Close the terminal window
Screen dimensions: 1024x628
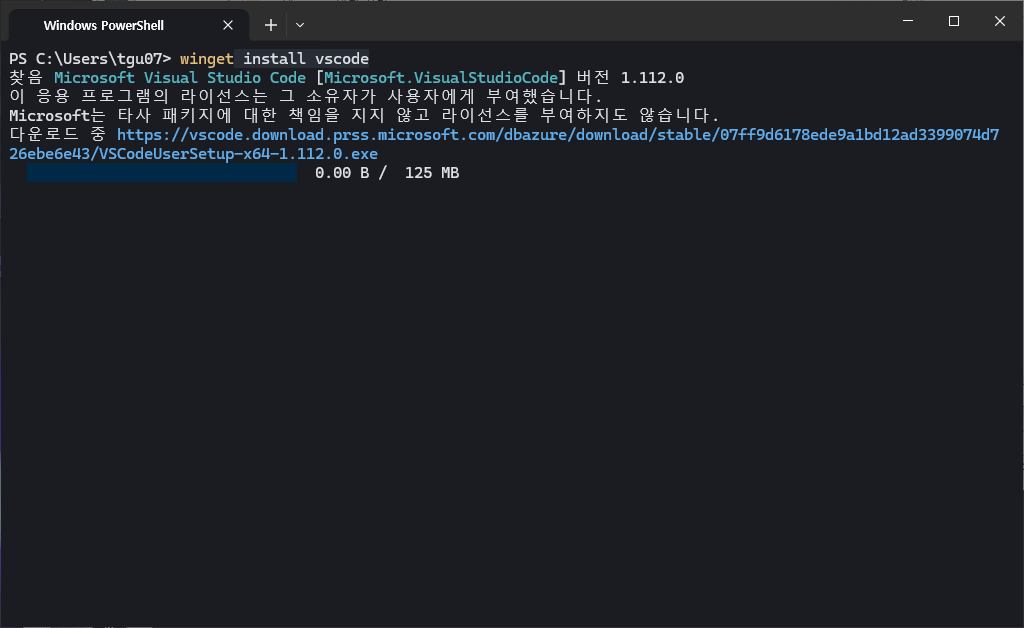pos(999,21)
